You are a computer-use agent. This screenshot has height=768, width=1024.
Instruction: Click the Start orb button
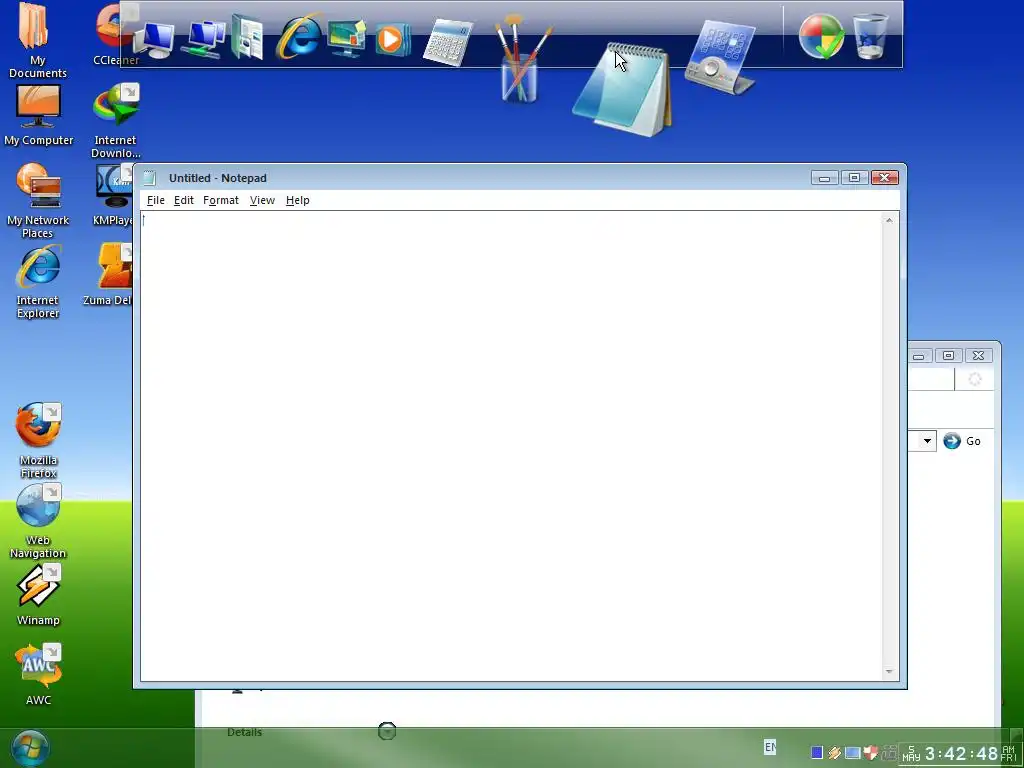pyautogui.click(x=29, y=749)
